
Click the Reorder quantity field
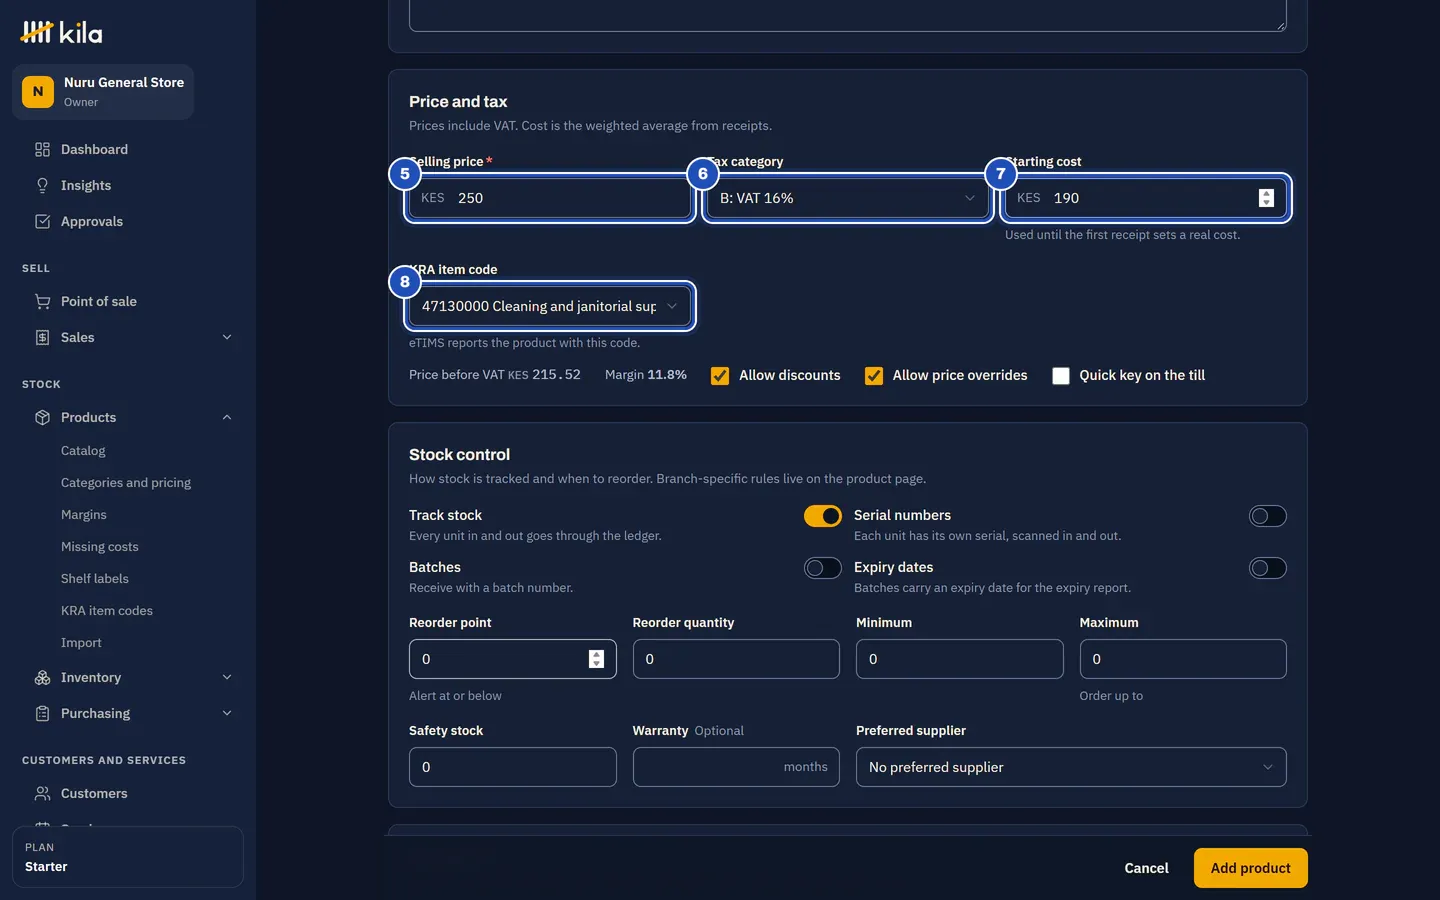[x=736, y=659]
